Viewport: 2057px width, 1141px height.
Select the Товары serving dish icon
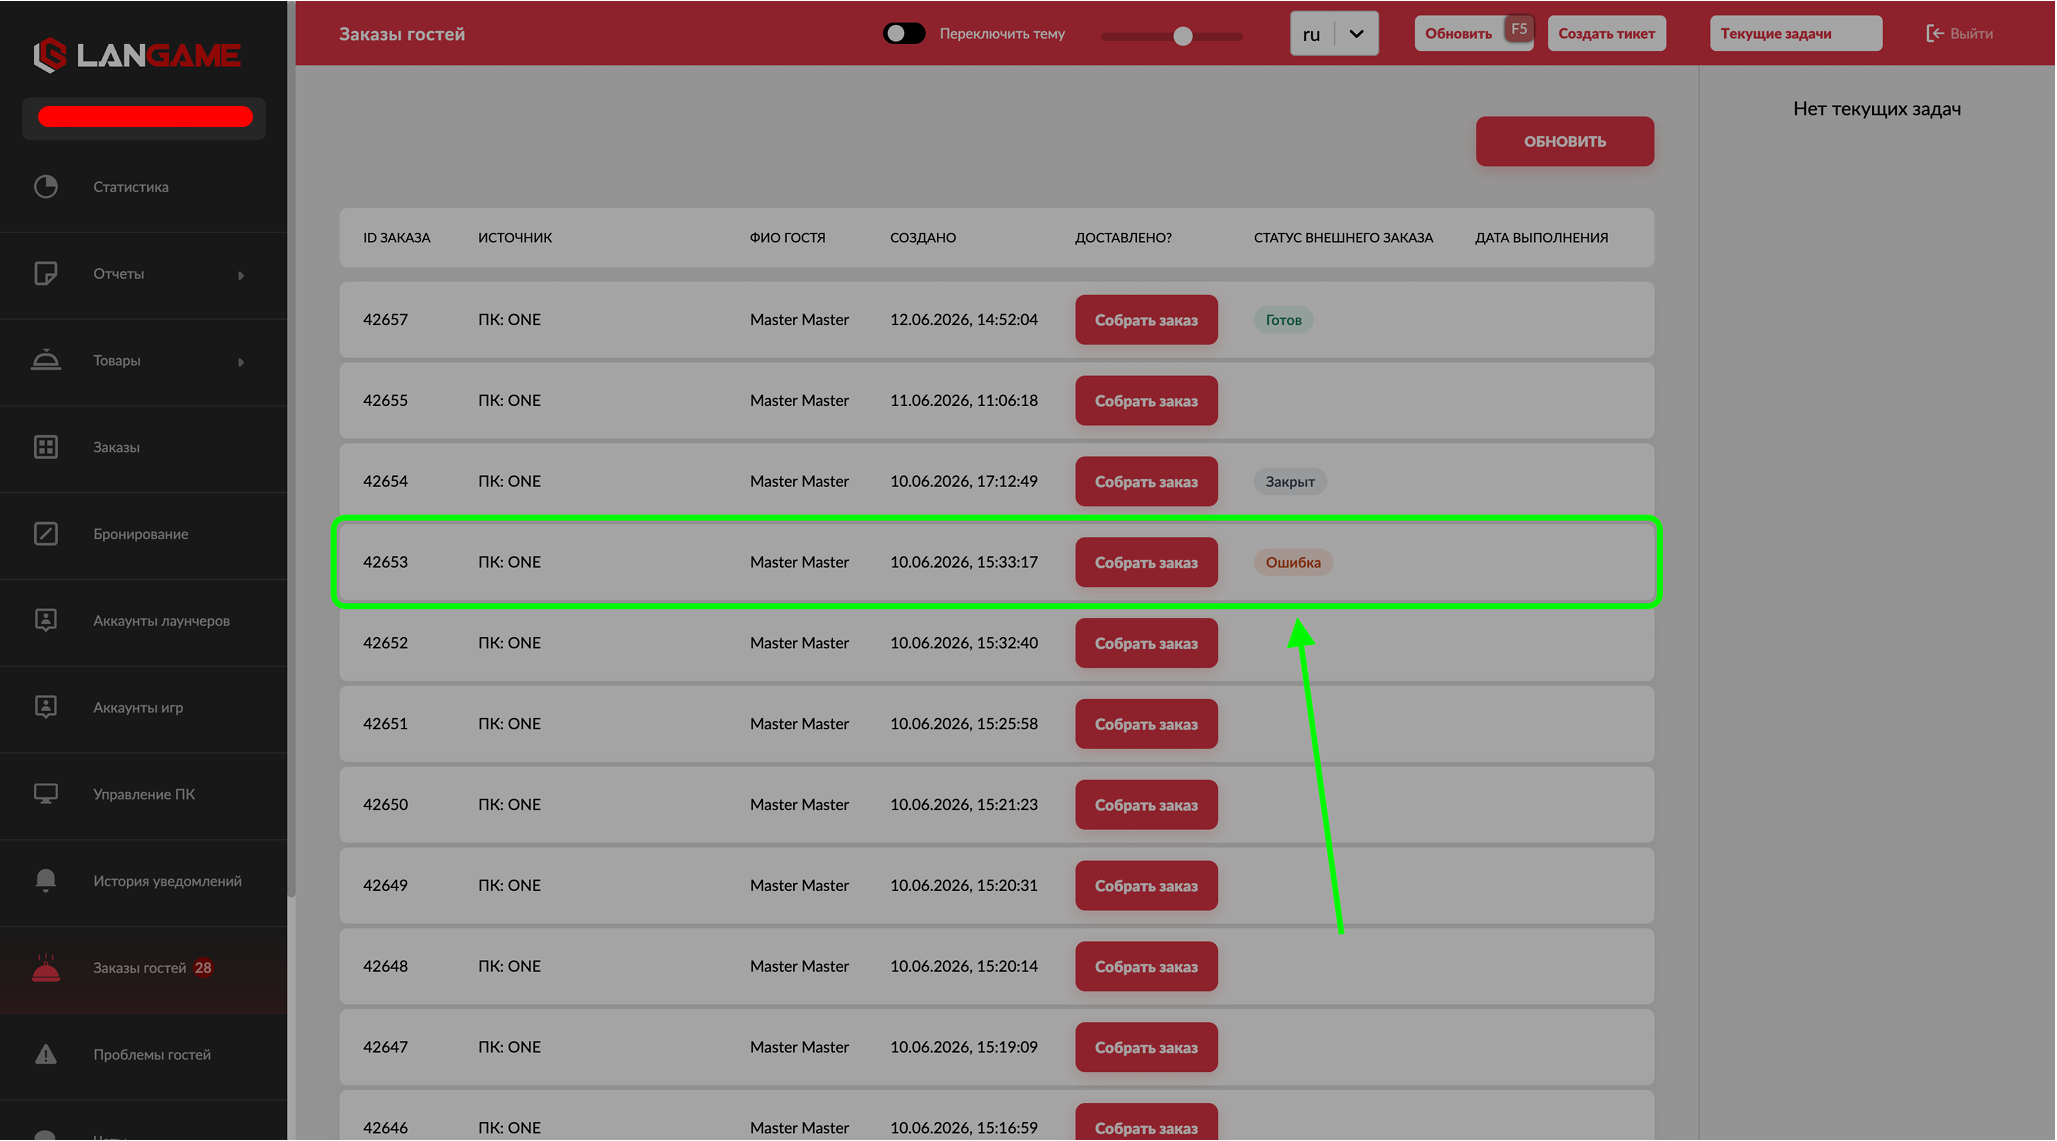(46, 360)
